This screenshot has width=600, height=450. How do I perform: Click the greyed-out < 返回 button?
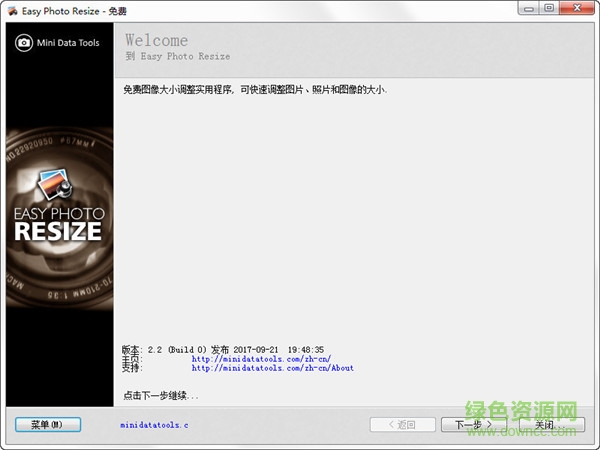(402, 425)
